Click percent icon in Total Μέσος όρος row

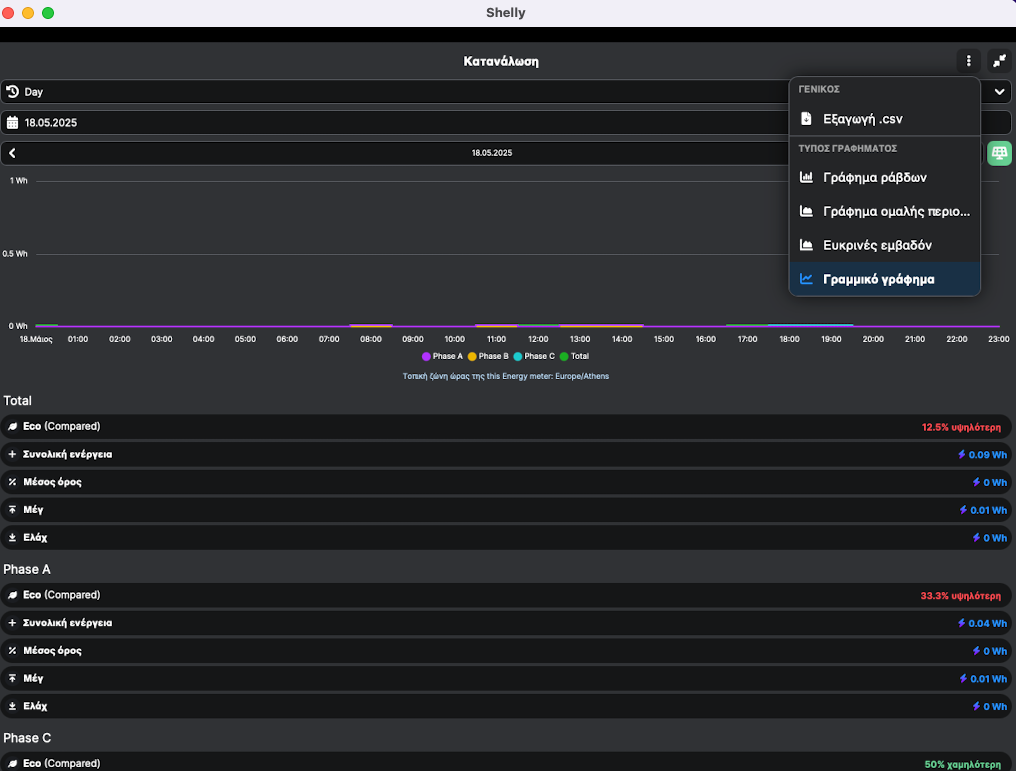coord(12,482)
